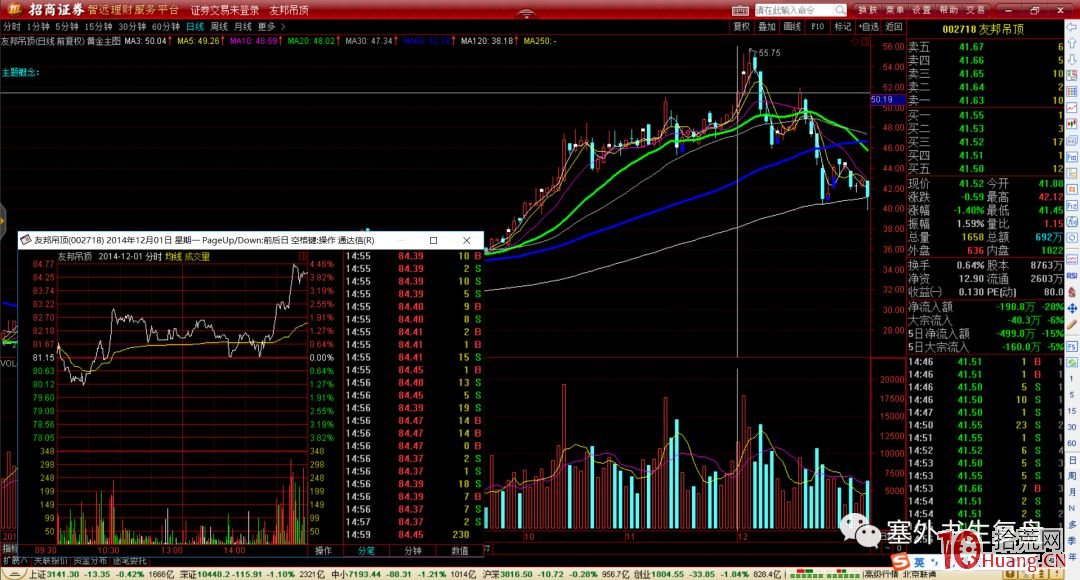Image resolution: width=1080 pixels, height=580 pixels.
Task: Expand the 更多 period options
Action: (x=271, y=26)
